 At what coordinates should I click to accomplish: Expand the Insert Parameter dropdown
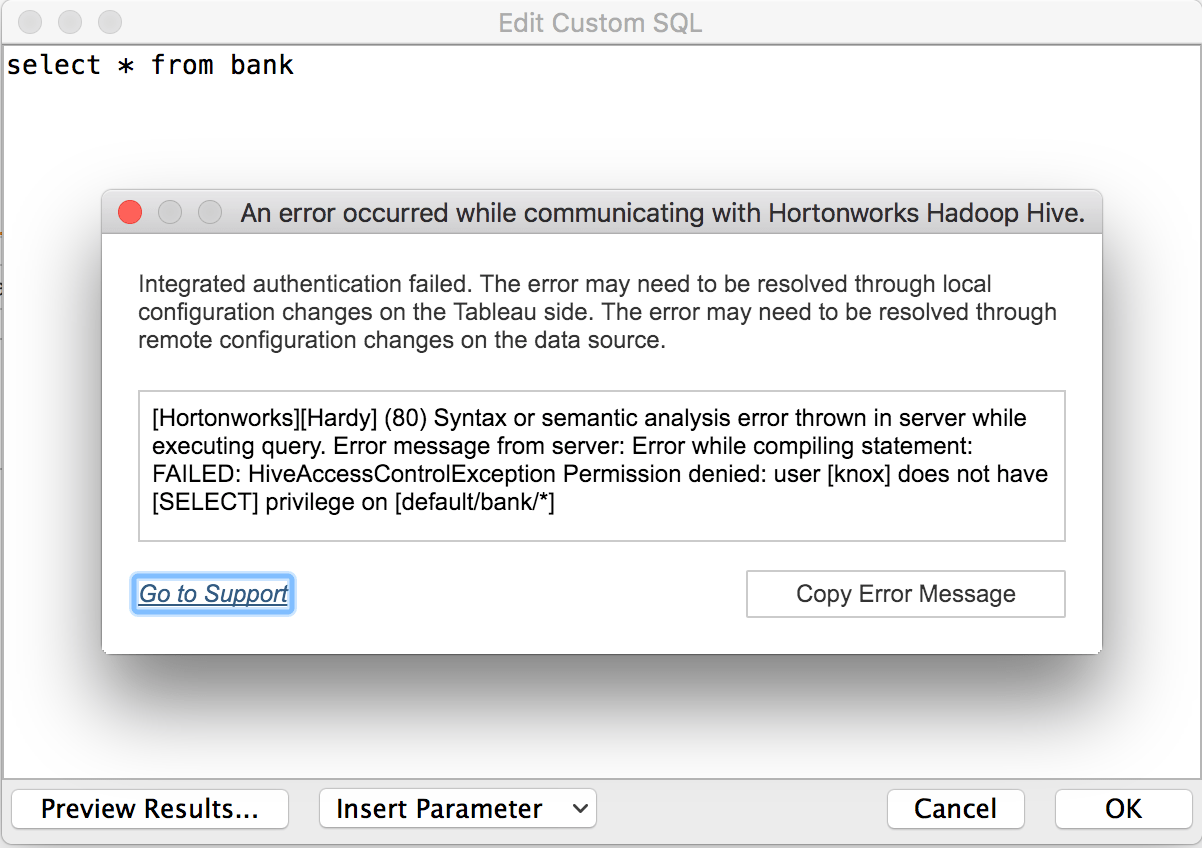(x=457, y=808)
